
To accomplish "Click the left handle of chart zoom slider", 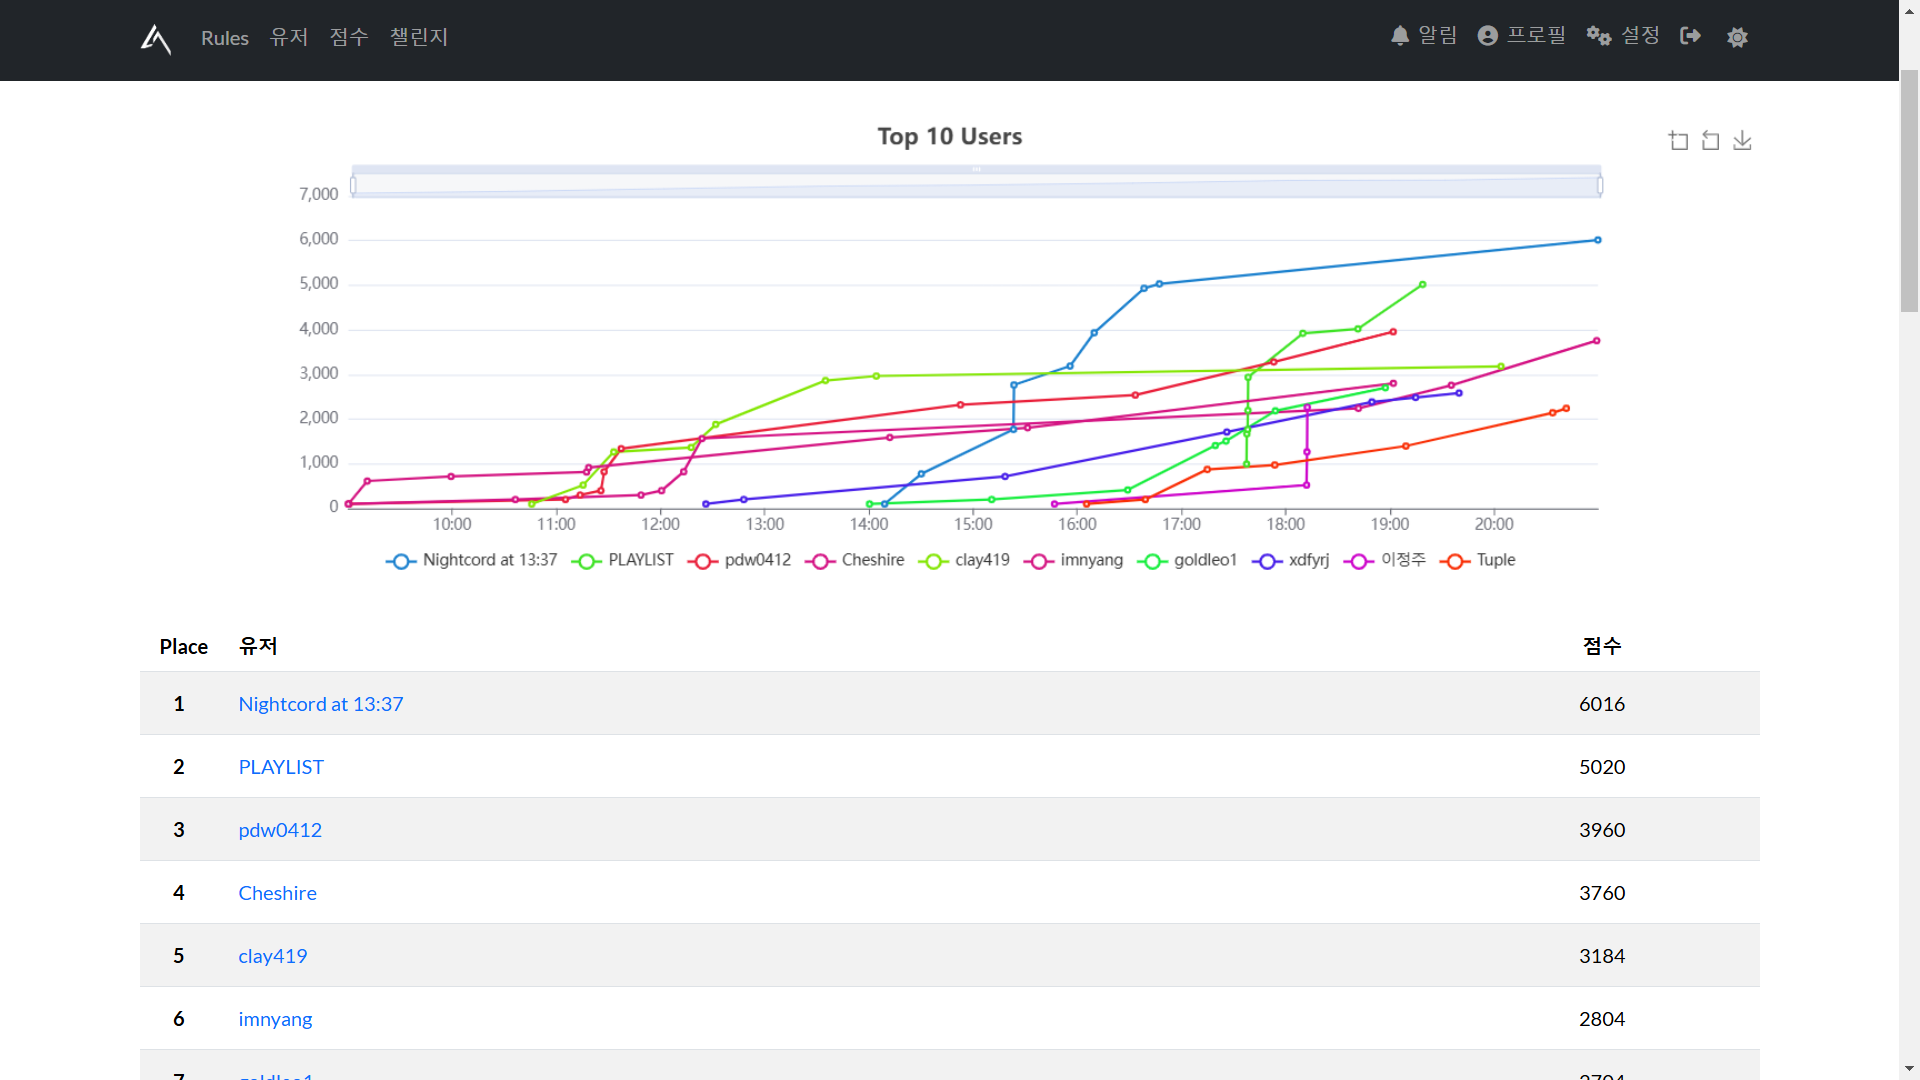I will pos(353,186).
